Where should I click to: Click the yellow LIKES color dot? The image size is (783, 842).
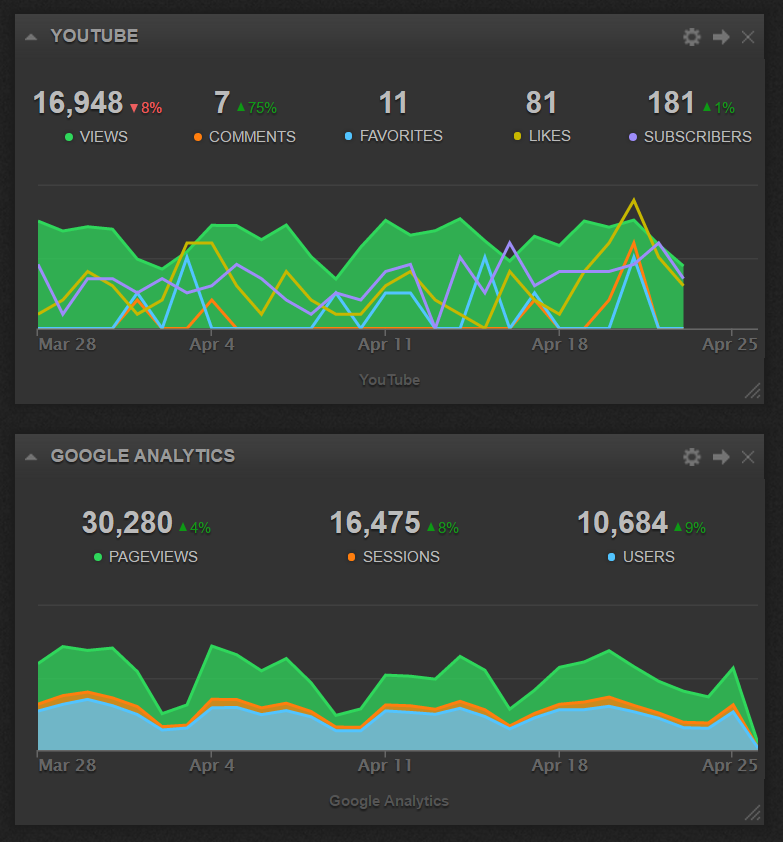point(517,136)
